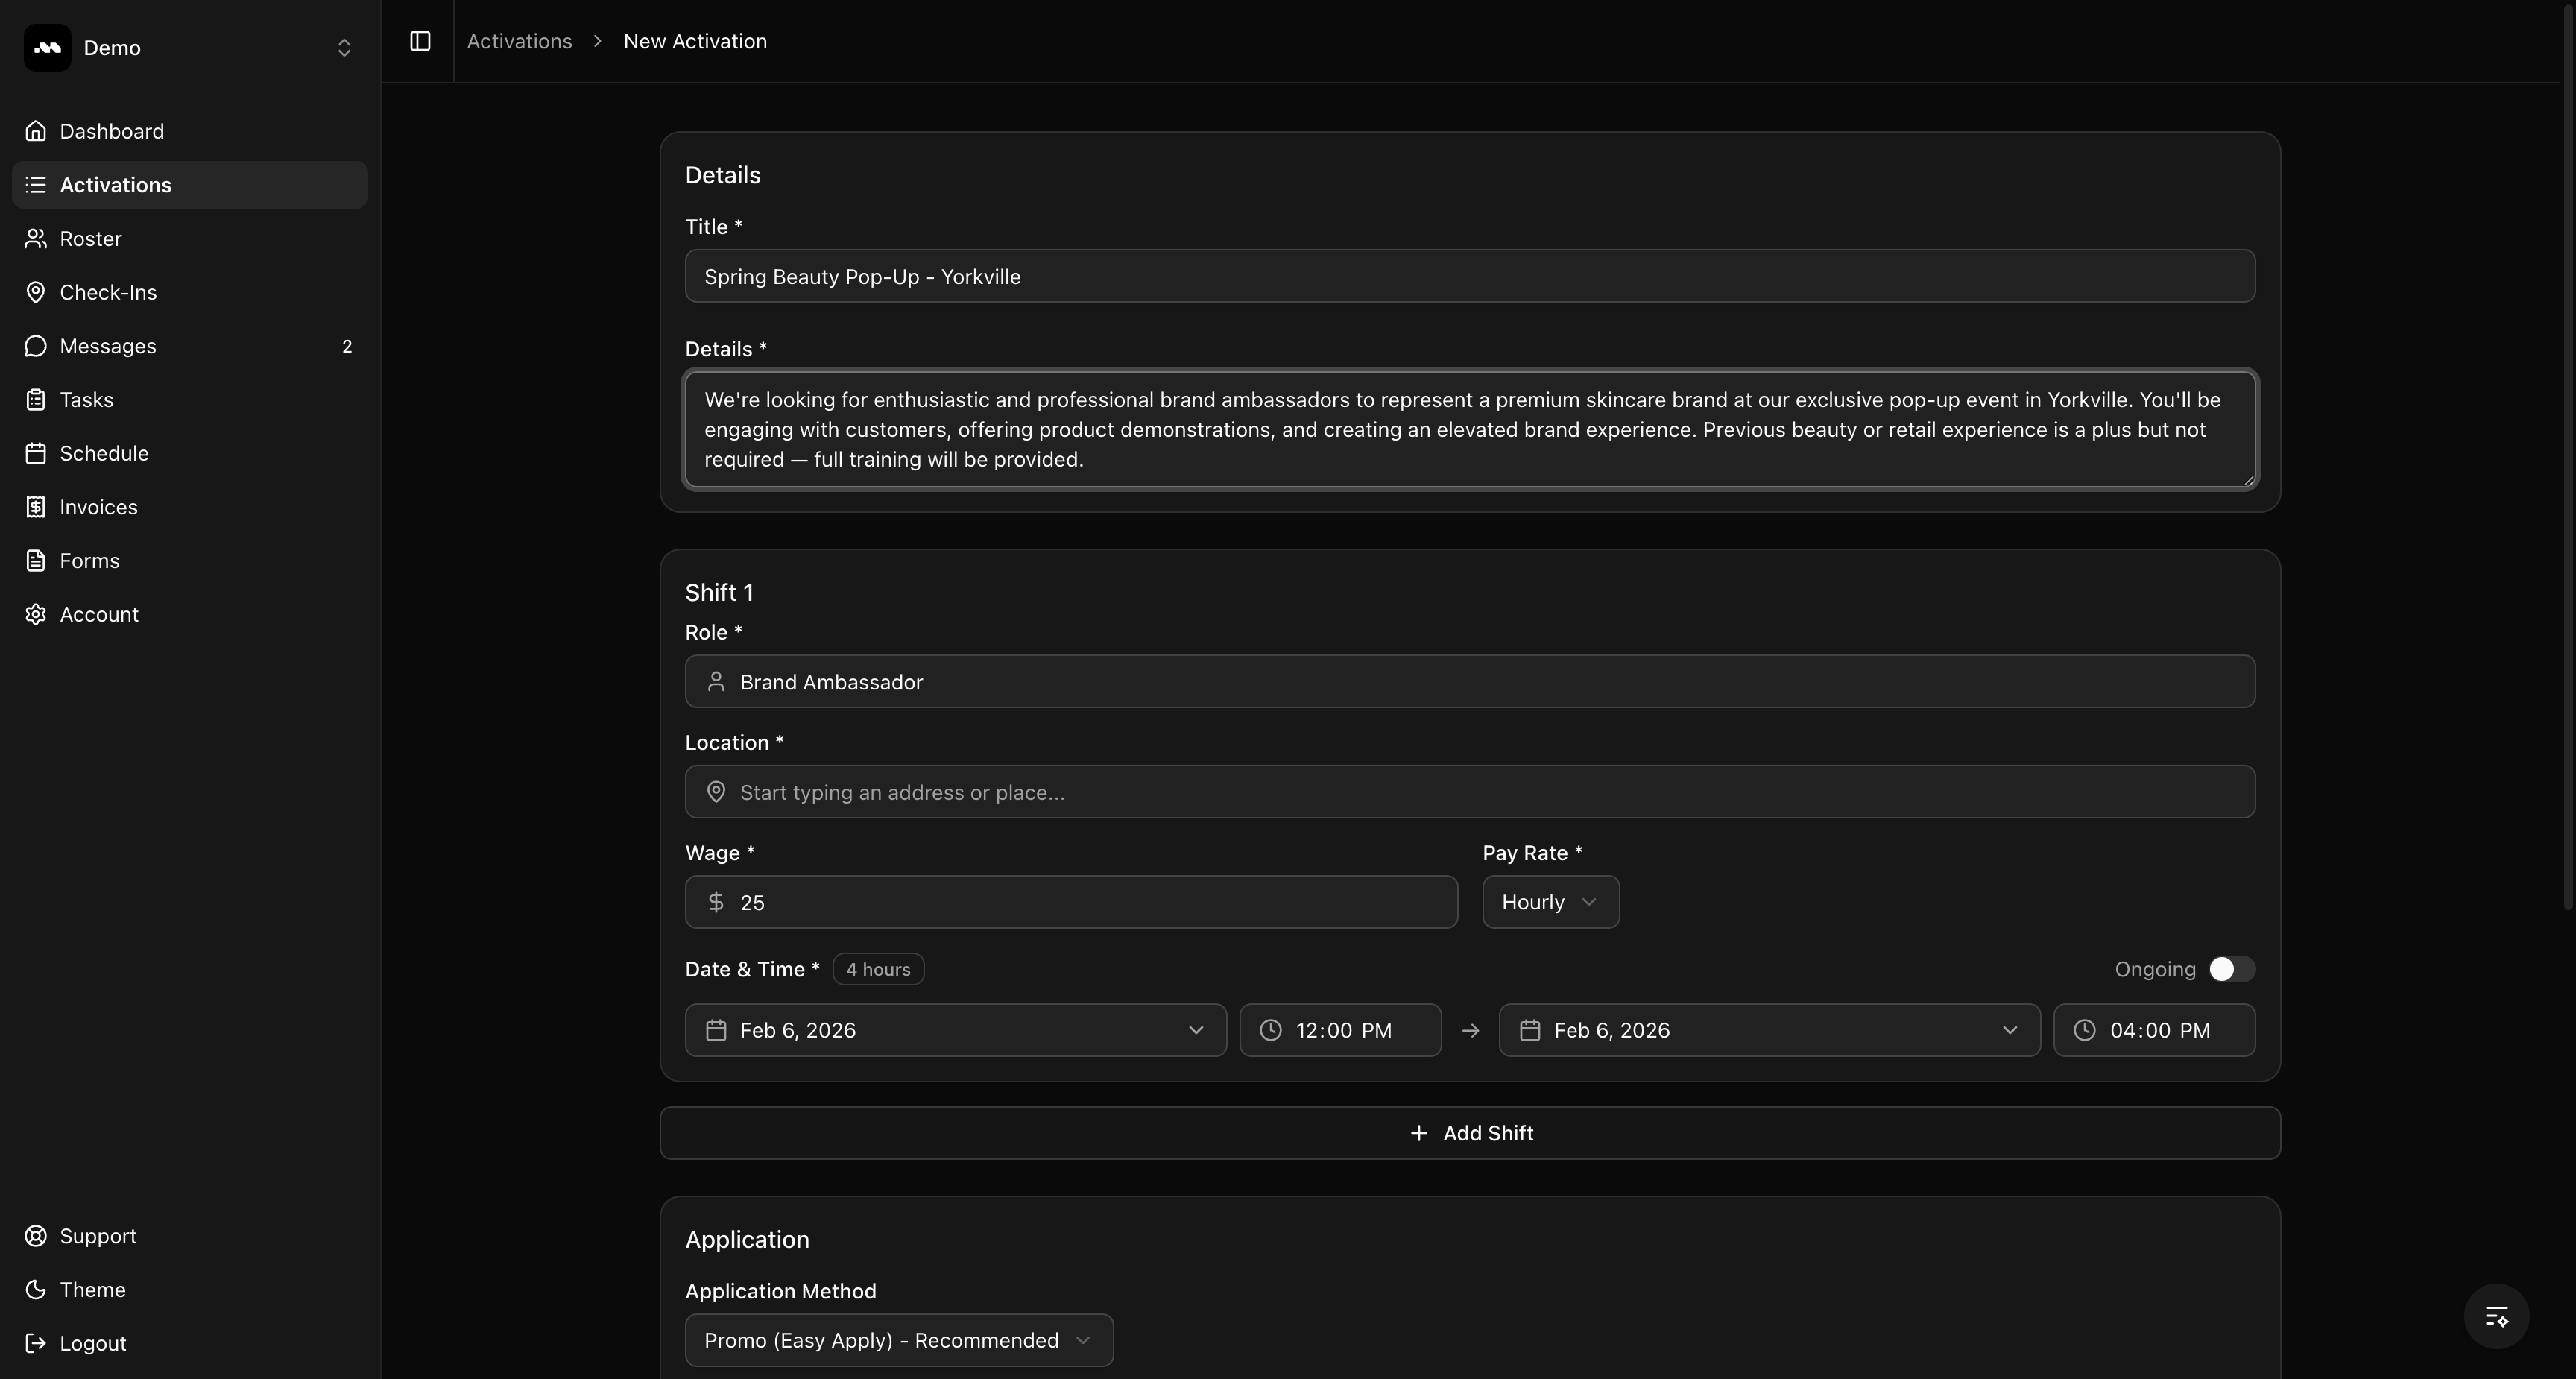Viewport: 2576px width, 1379px height.
Task: Click the Add Shift button
Action: coord(1469,1133)
